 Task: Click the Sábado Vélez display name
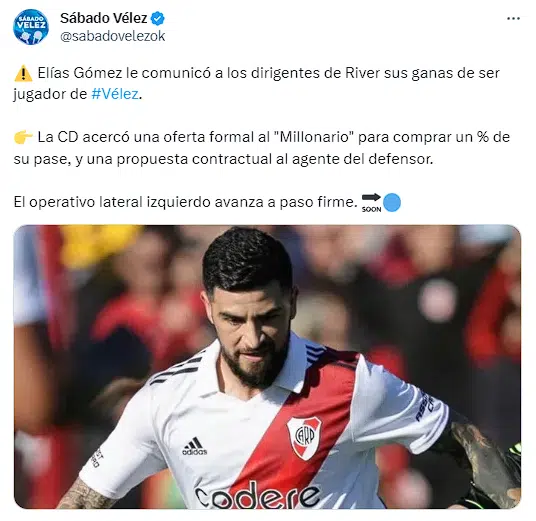[x=104, y=18]
